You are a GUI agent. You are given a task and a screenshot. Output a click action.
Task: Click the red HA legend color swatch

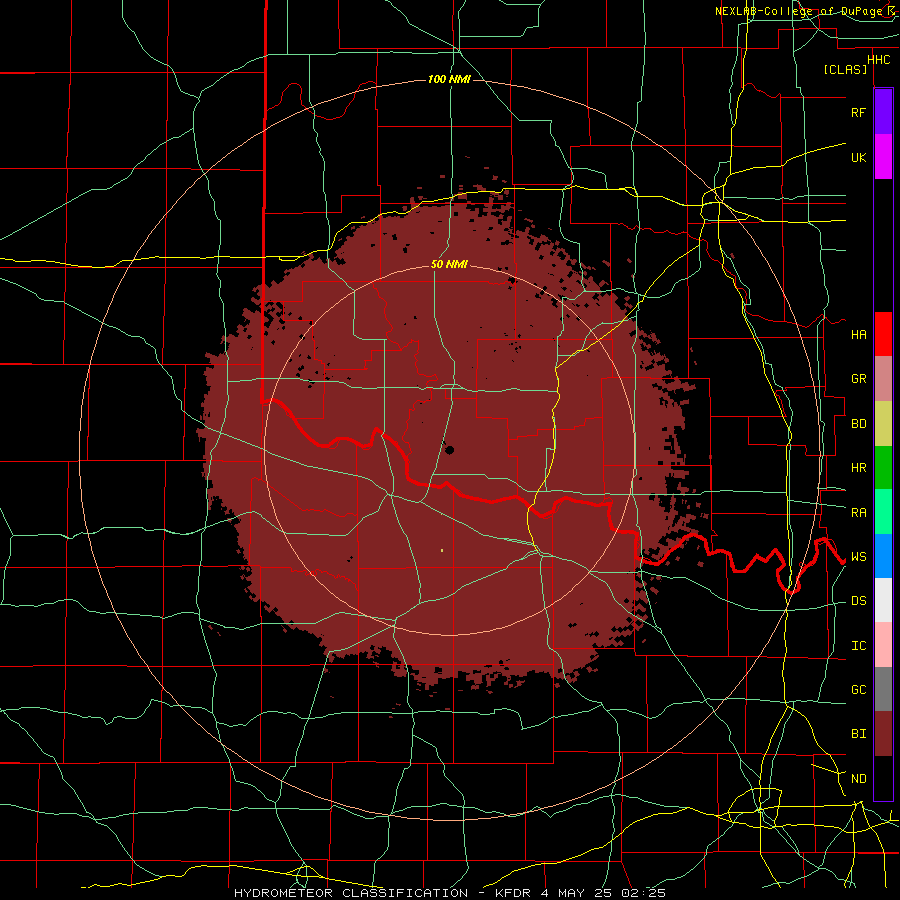click(883, 334)
